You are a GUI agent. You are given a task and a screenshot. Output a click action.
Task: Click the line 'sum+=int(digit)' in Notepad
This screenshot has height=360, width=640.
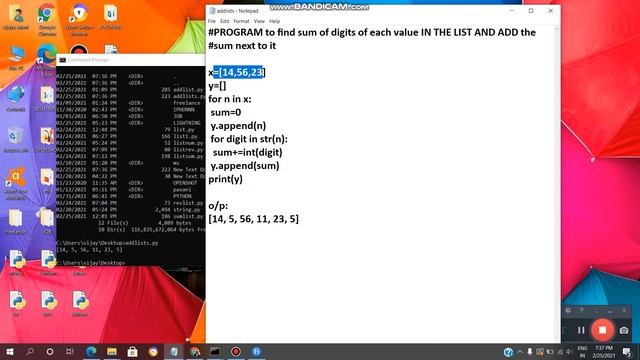coord(247,153)
